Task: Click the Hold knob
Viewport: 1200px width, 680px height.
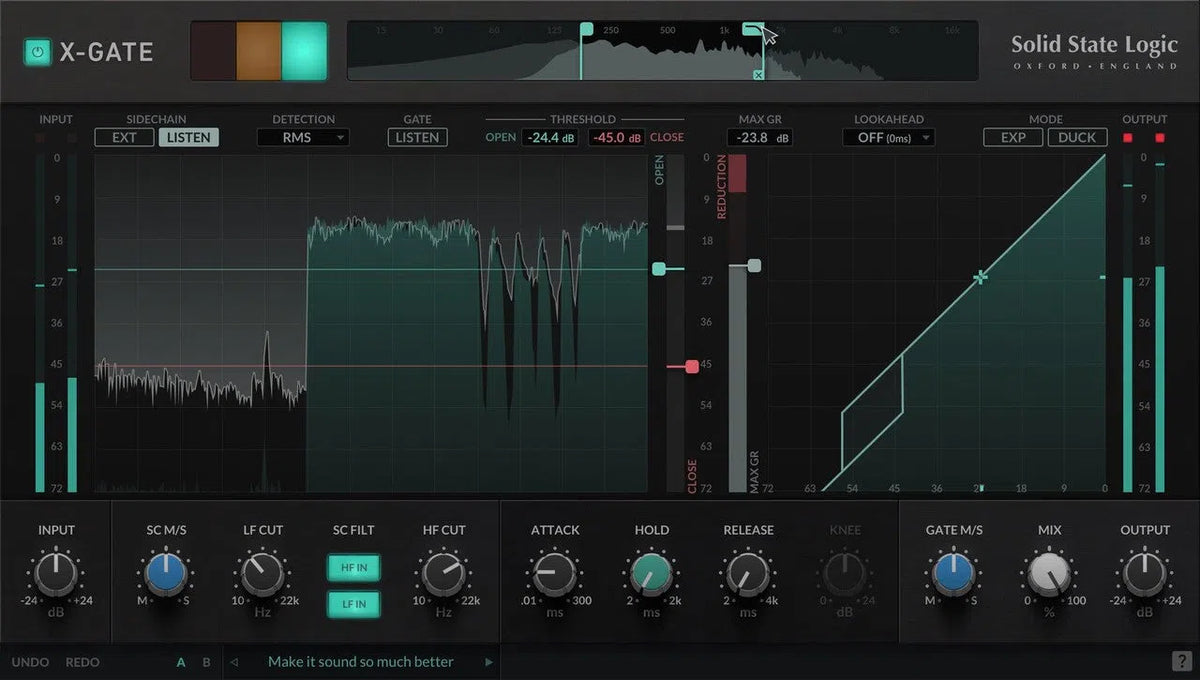Action: click(x=652, y=575)
